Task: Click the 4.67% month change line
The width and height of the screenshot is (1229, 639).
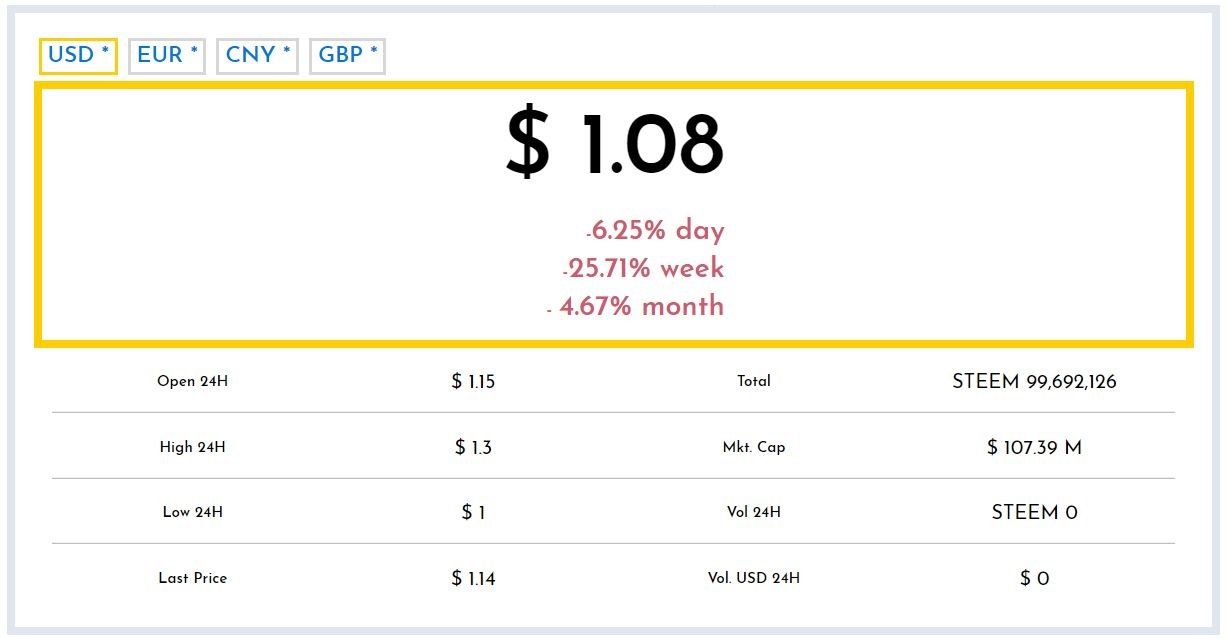Action: (x=640, y=306)
